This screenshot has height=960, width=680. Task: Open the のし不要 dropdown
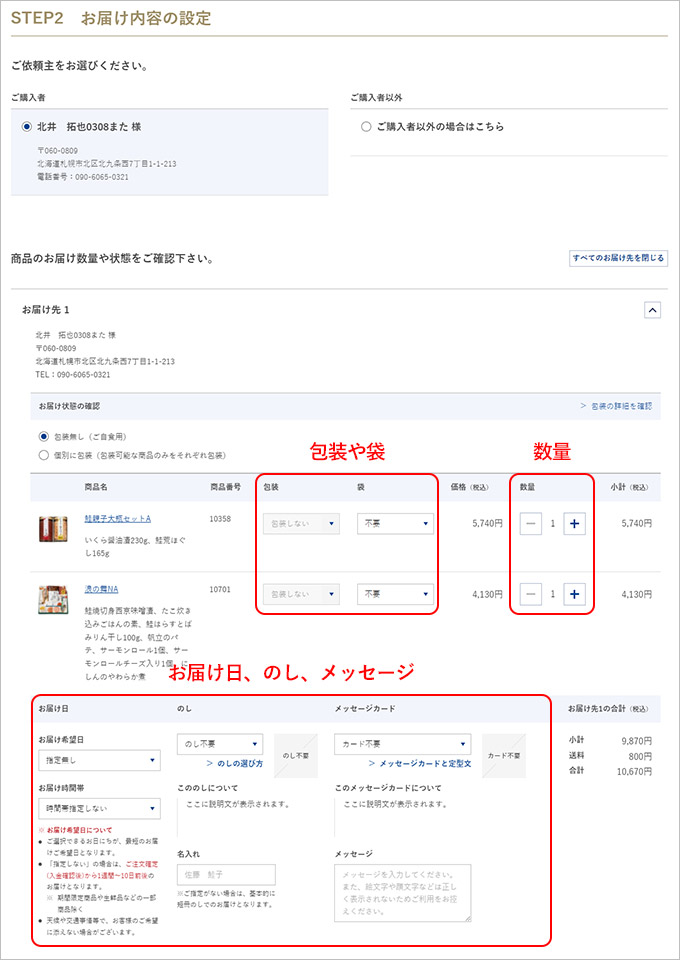[x=220, y=744]
